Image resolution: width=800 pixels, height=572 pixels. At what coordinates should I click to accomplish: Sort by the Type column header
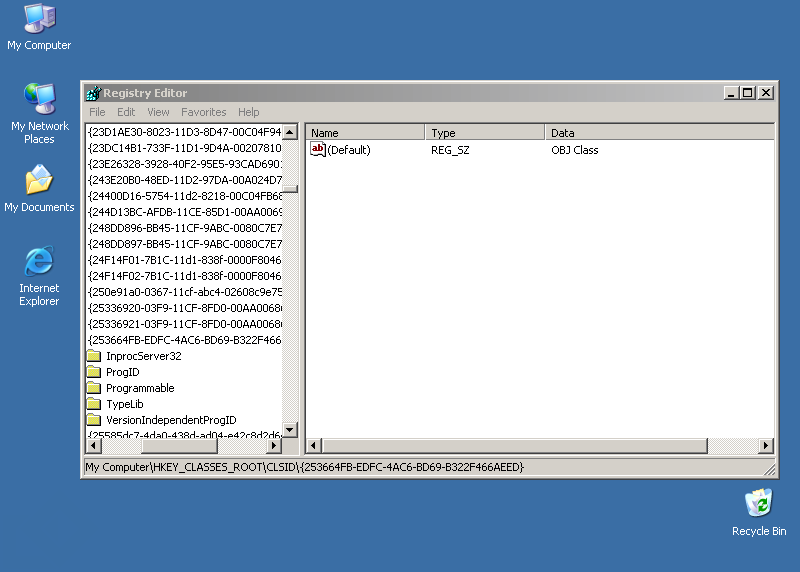(485, 133)
